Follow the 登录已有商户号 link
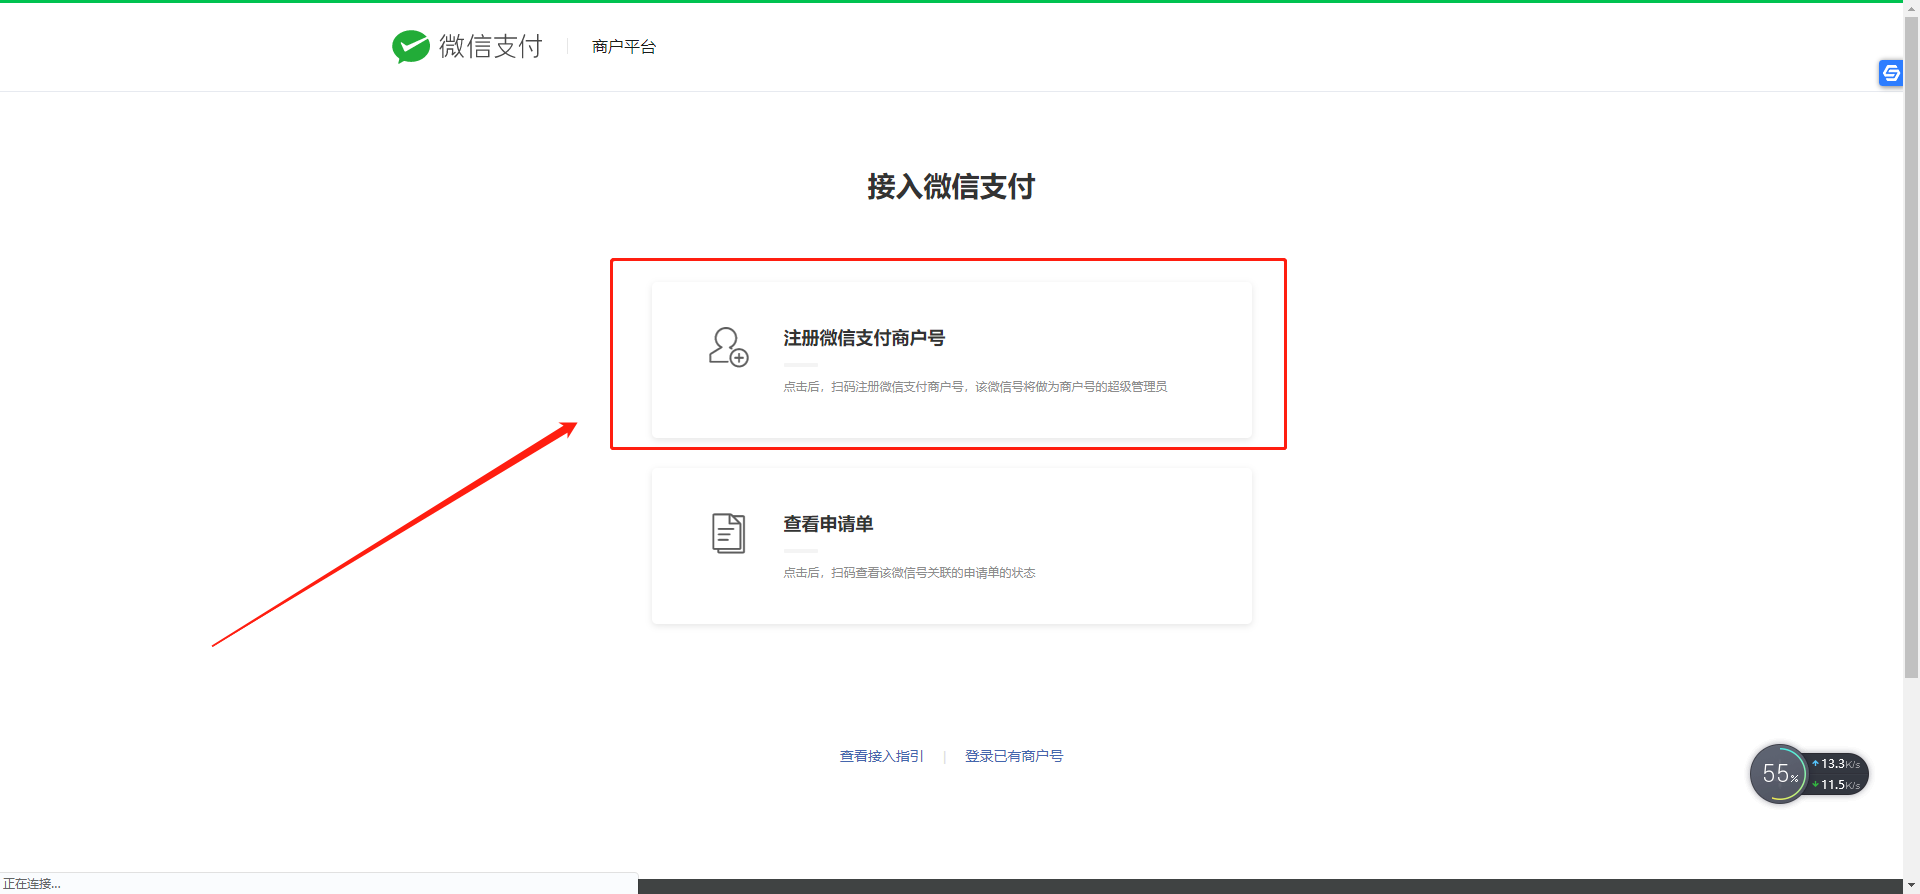The image size is (1920, 894). coord(1014,756)
